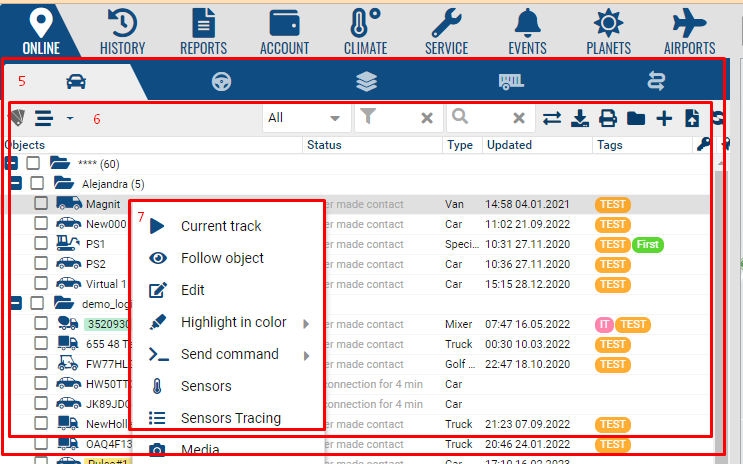The height and width of the screenshot is (464, 743).
Task: Go to the Account section
Action: tap(284, 32)
